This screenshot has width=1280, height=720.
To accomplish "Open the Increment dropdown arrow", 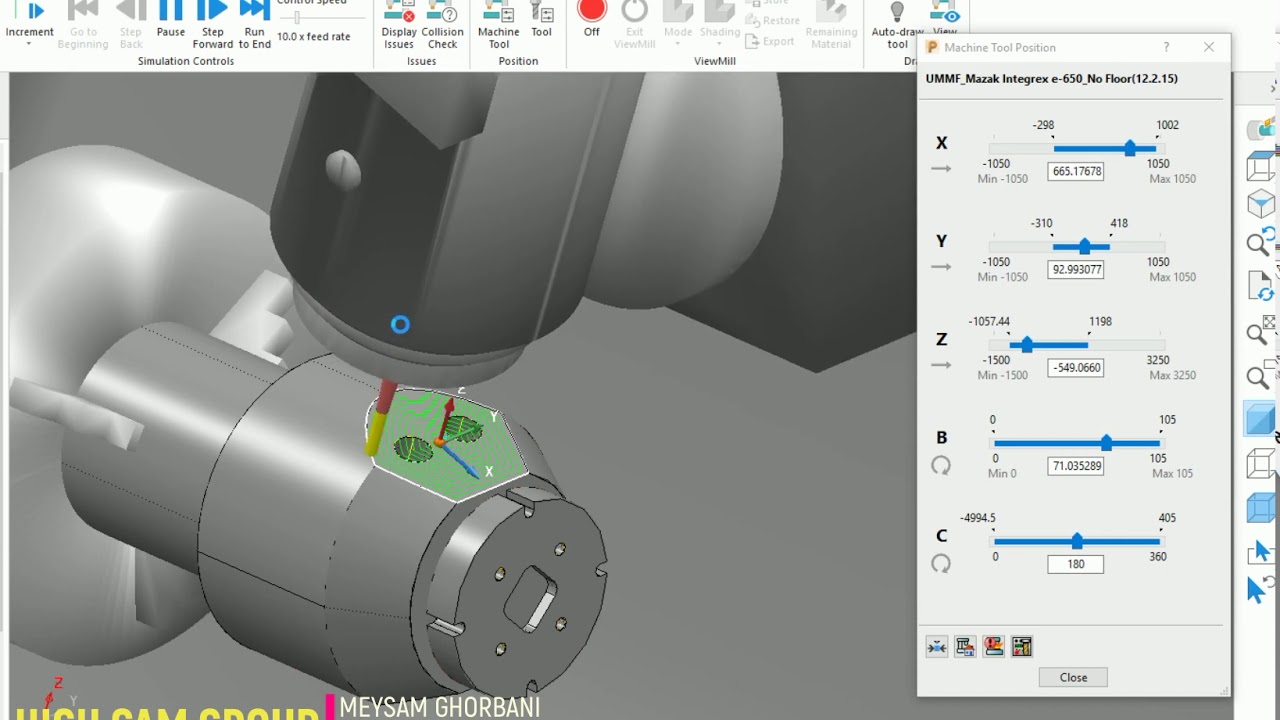I will (x=30, y=45).
